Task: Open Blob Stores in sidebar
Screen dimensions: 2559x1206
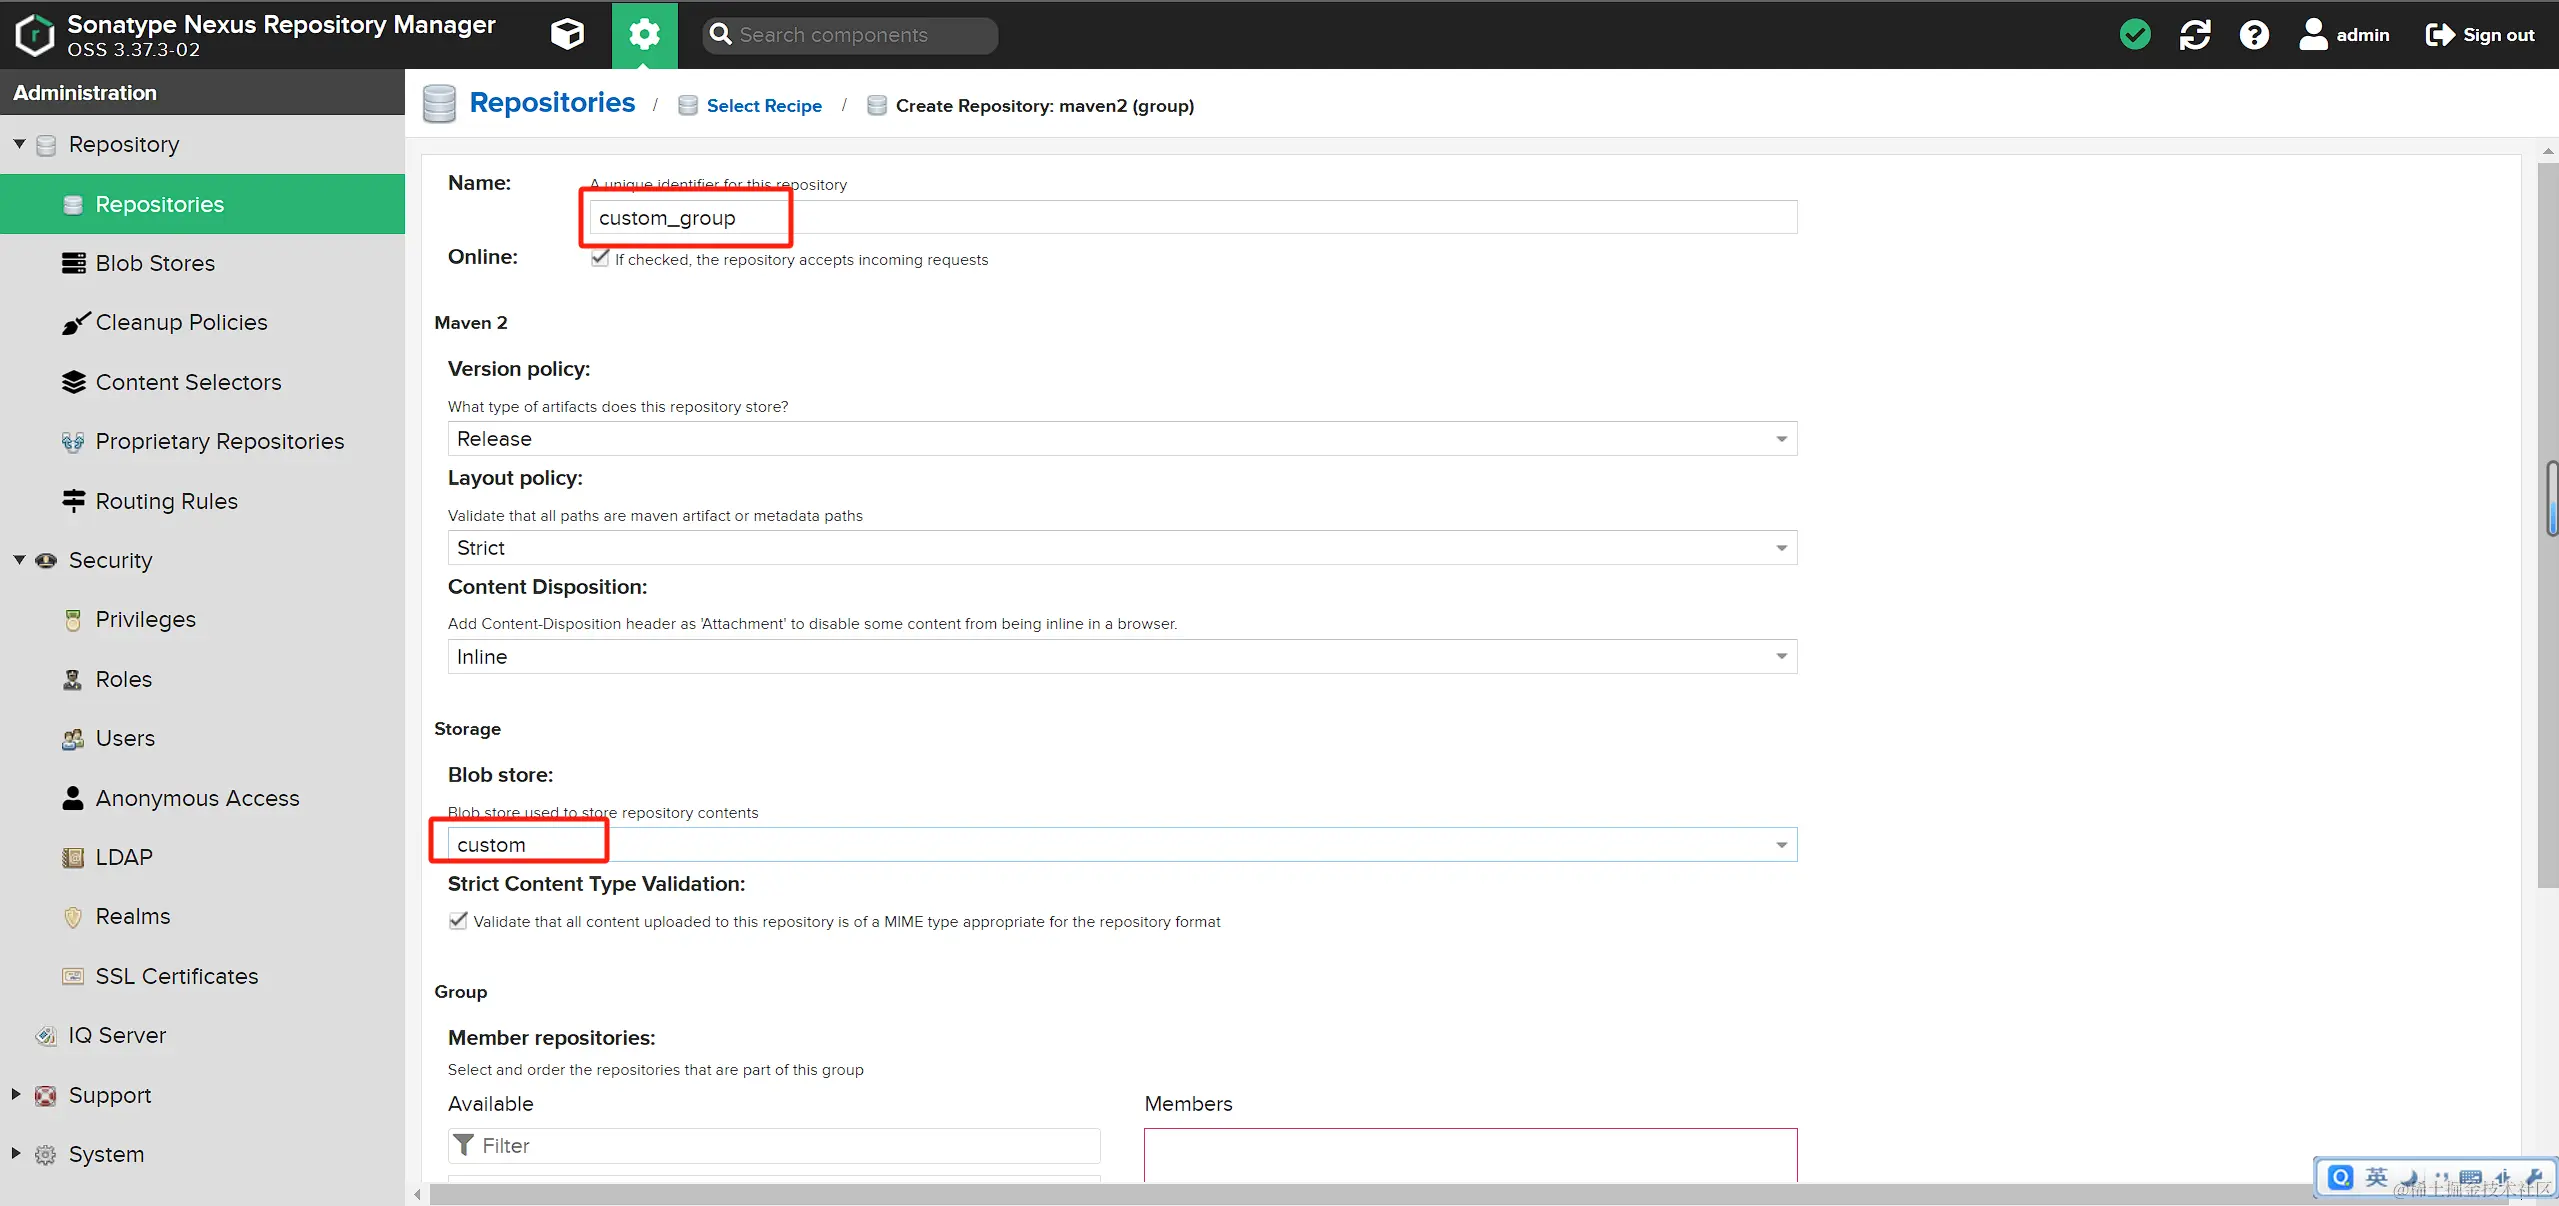Action: point(155,263)
